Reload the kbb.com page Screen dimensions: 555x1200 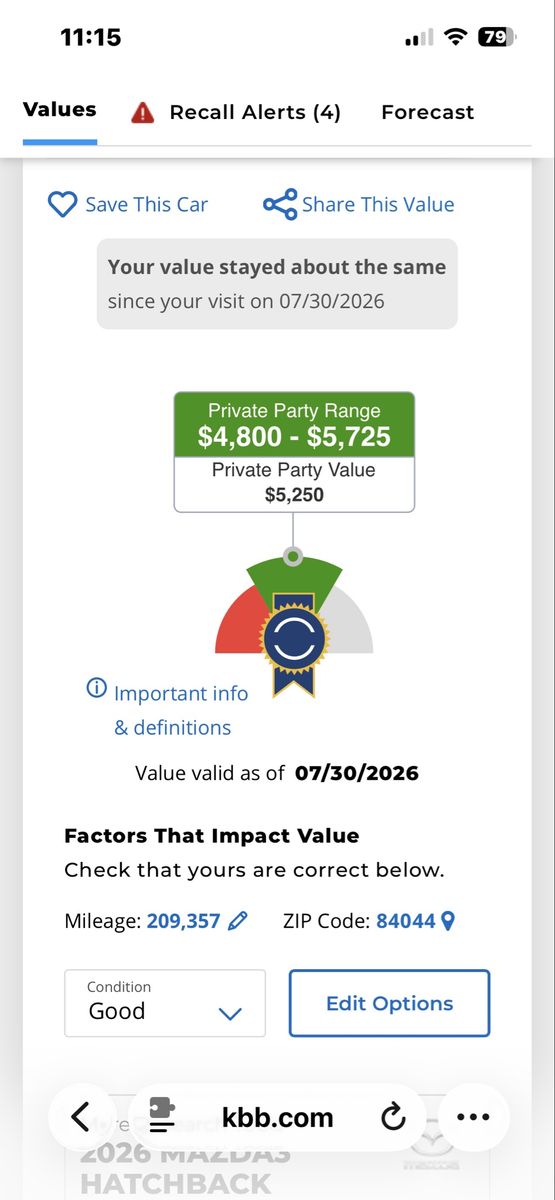393,1117
